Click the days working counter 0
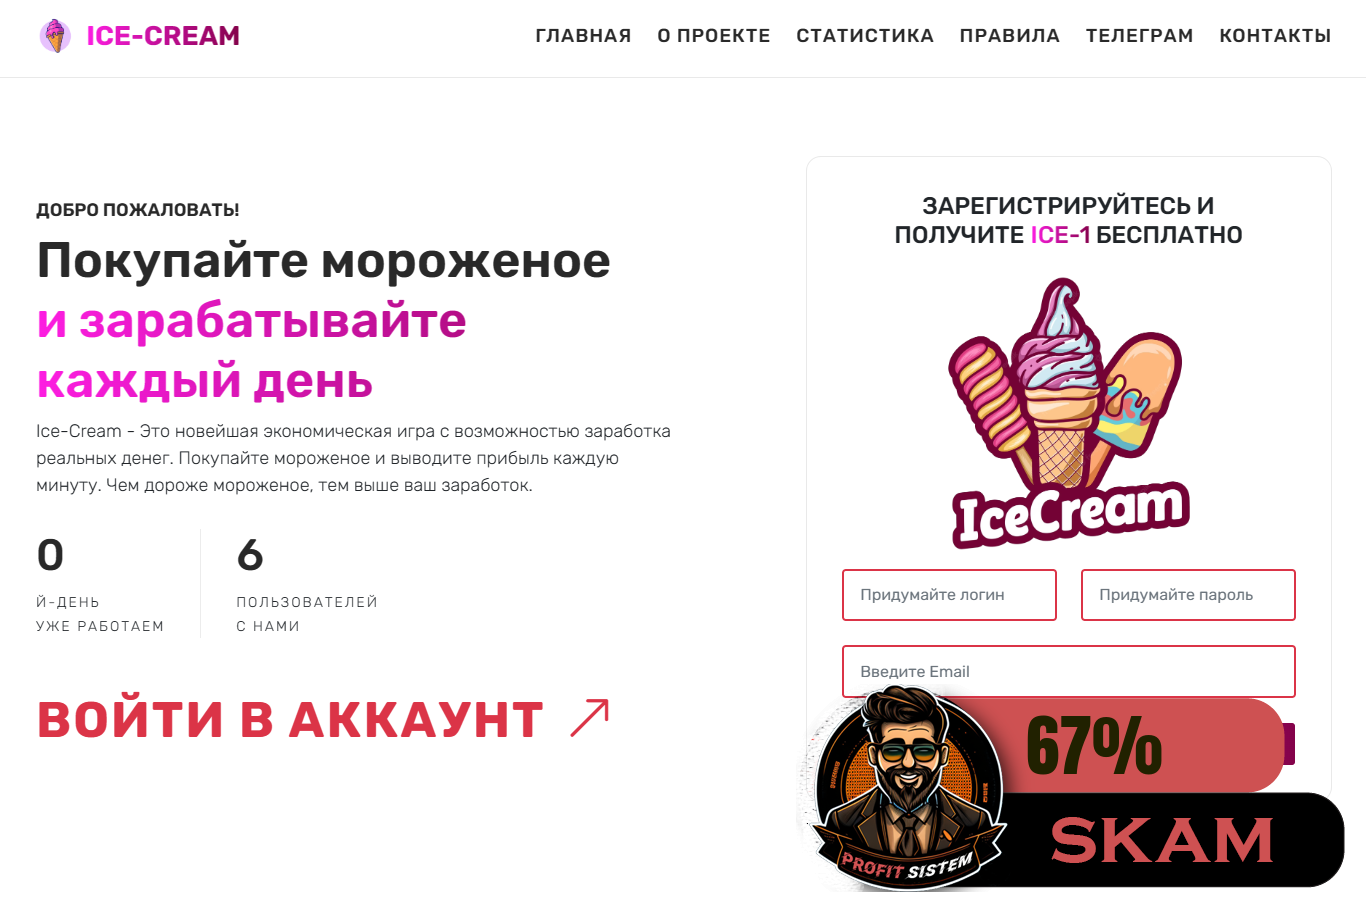 50,555
